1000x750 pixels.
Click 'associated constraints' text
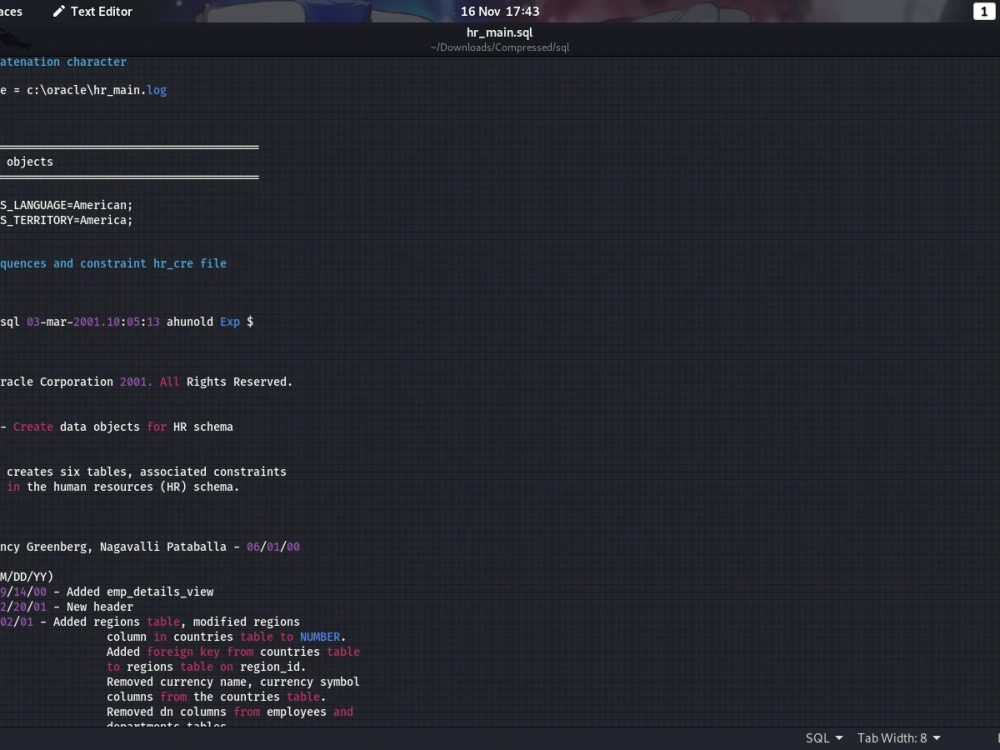[213, 472]
